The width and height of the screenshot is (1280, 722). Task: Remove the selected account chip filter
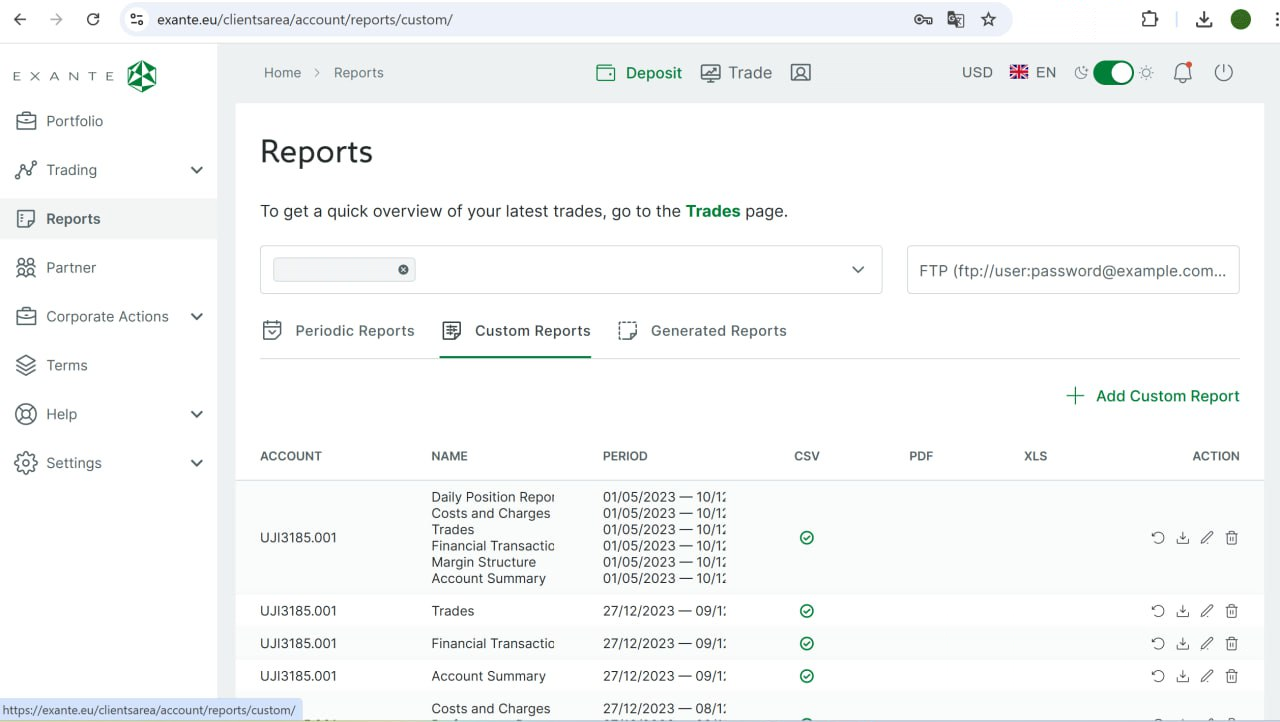point(403,270)
